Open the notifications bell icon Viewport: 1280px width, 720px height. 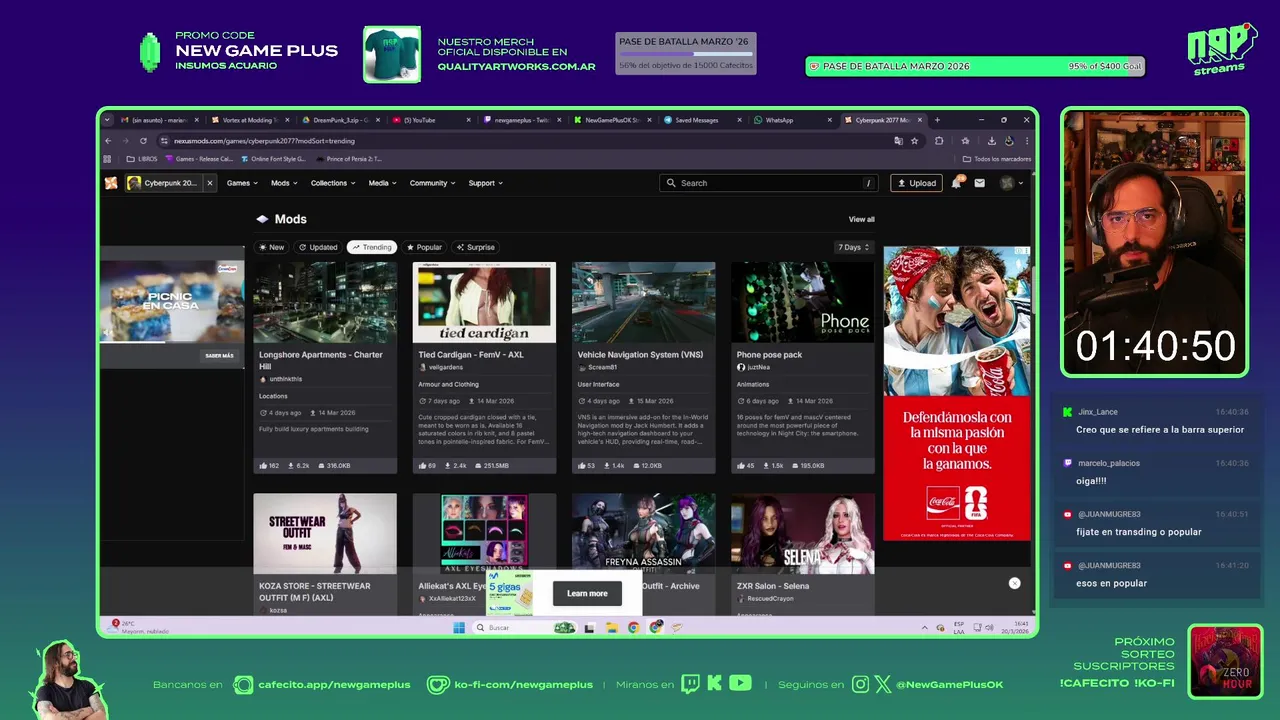(957, 183)
